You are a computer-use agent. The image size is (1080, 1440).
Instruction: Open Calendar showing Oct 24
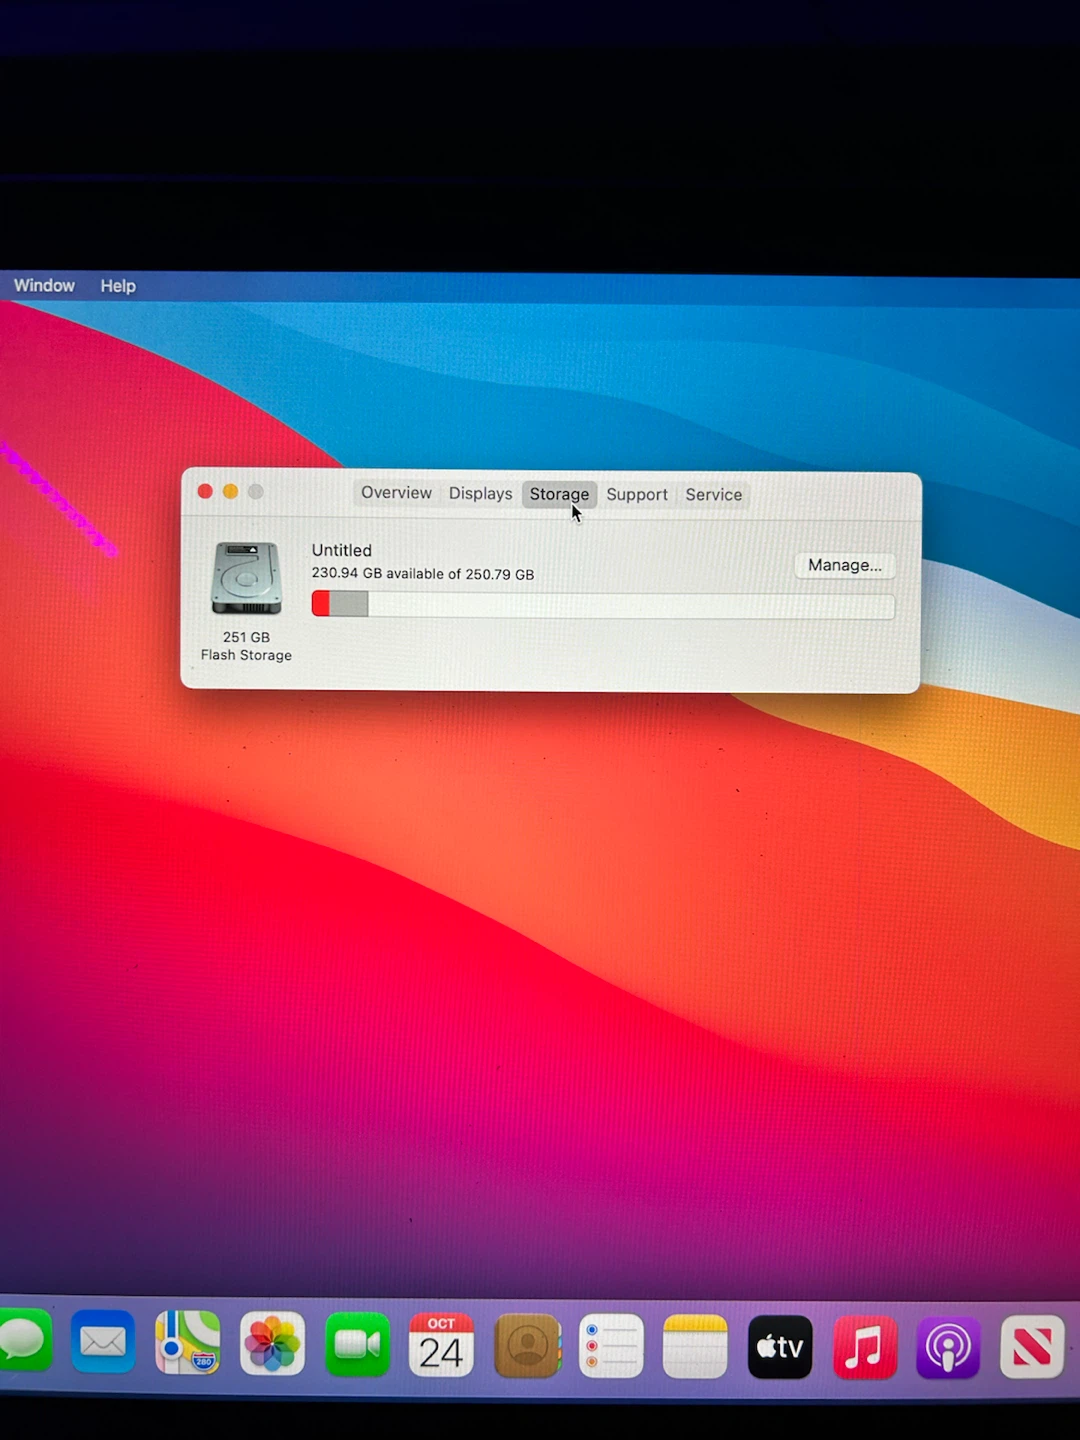pyautogui.click(x=441, y=1345)
